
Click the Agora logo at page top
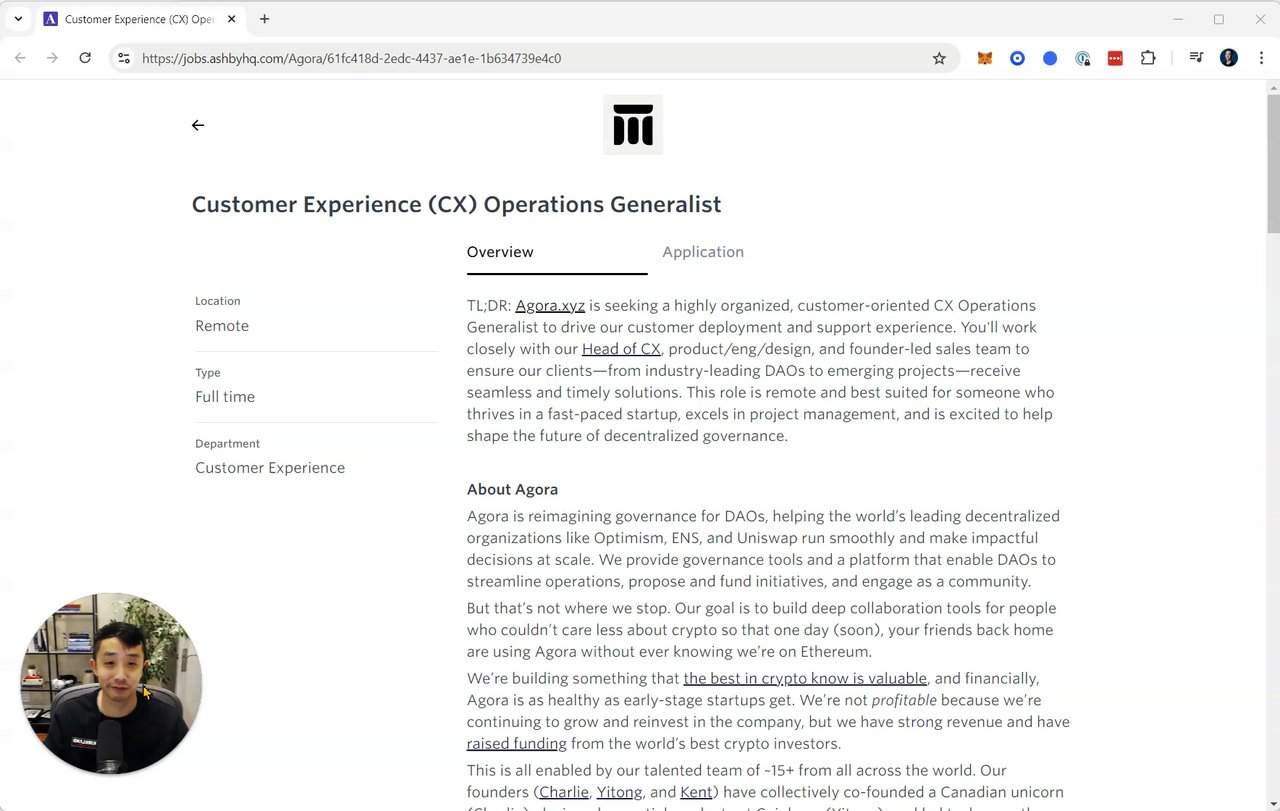click(x=633, y=125)
